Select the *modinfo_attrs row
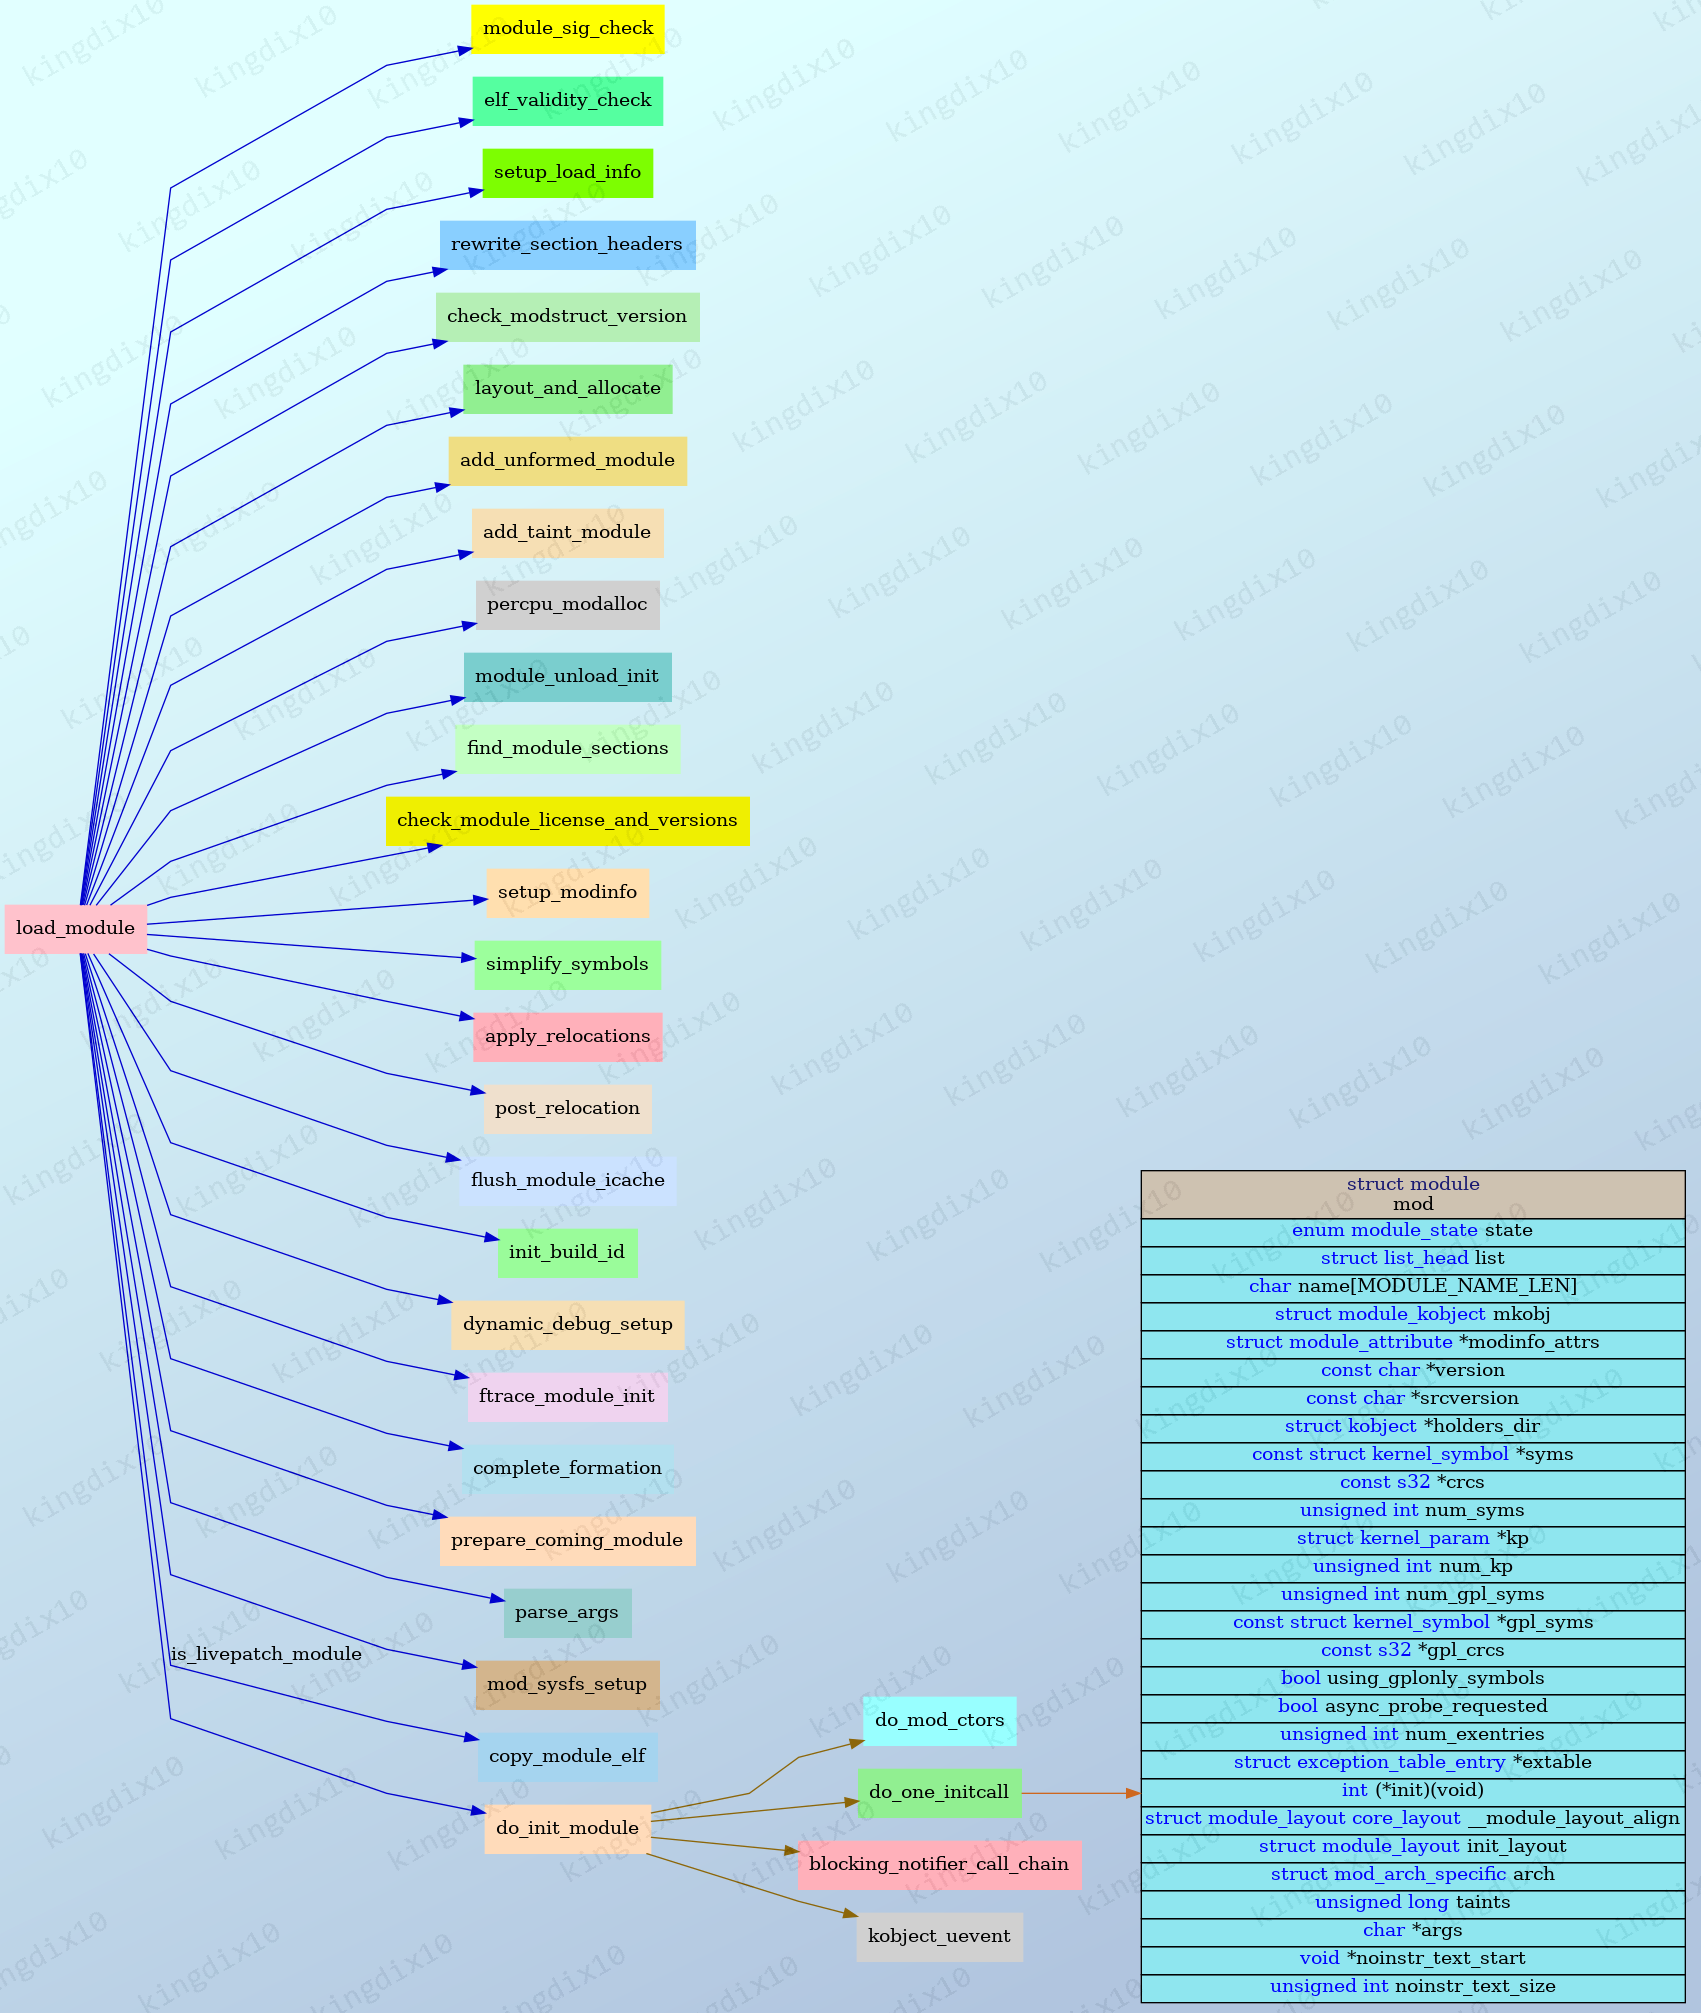Viewport: 1701px width, 2013px height. tap(1413, 1343)
